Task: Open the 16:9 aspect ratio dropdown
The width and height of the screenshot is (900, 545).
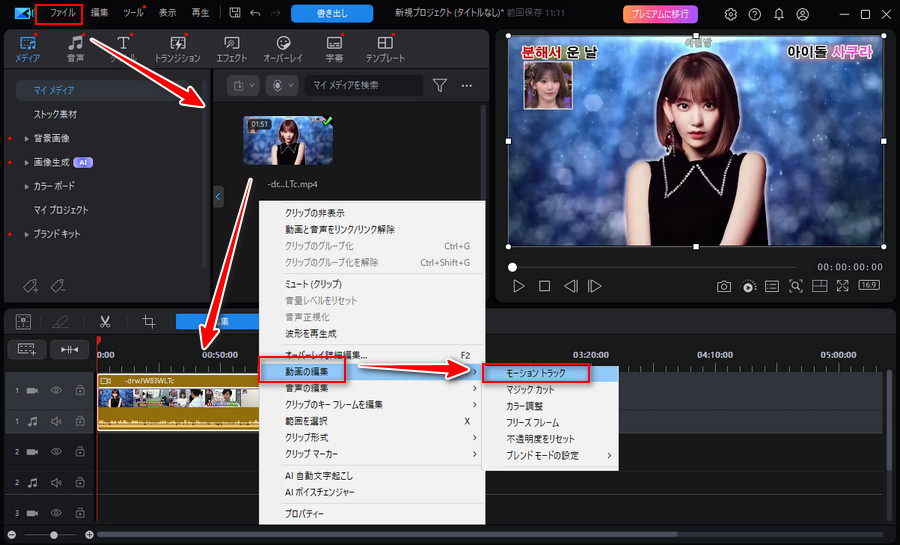Action: tap(871, 286)
